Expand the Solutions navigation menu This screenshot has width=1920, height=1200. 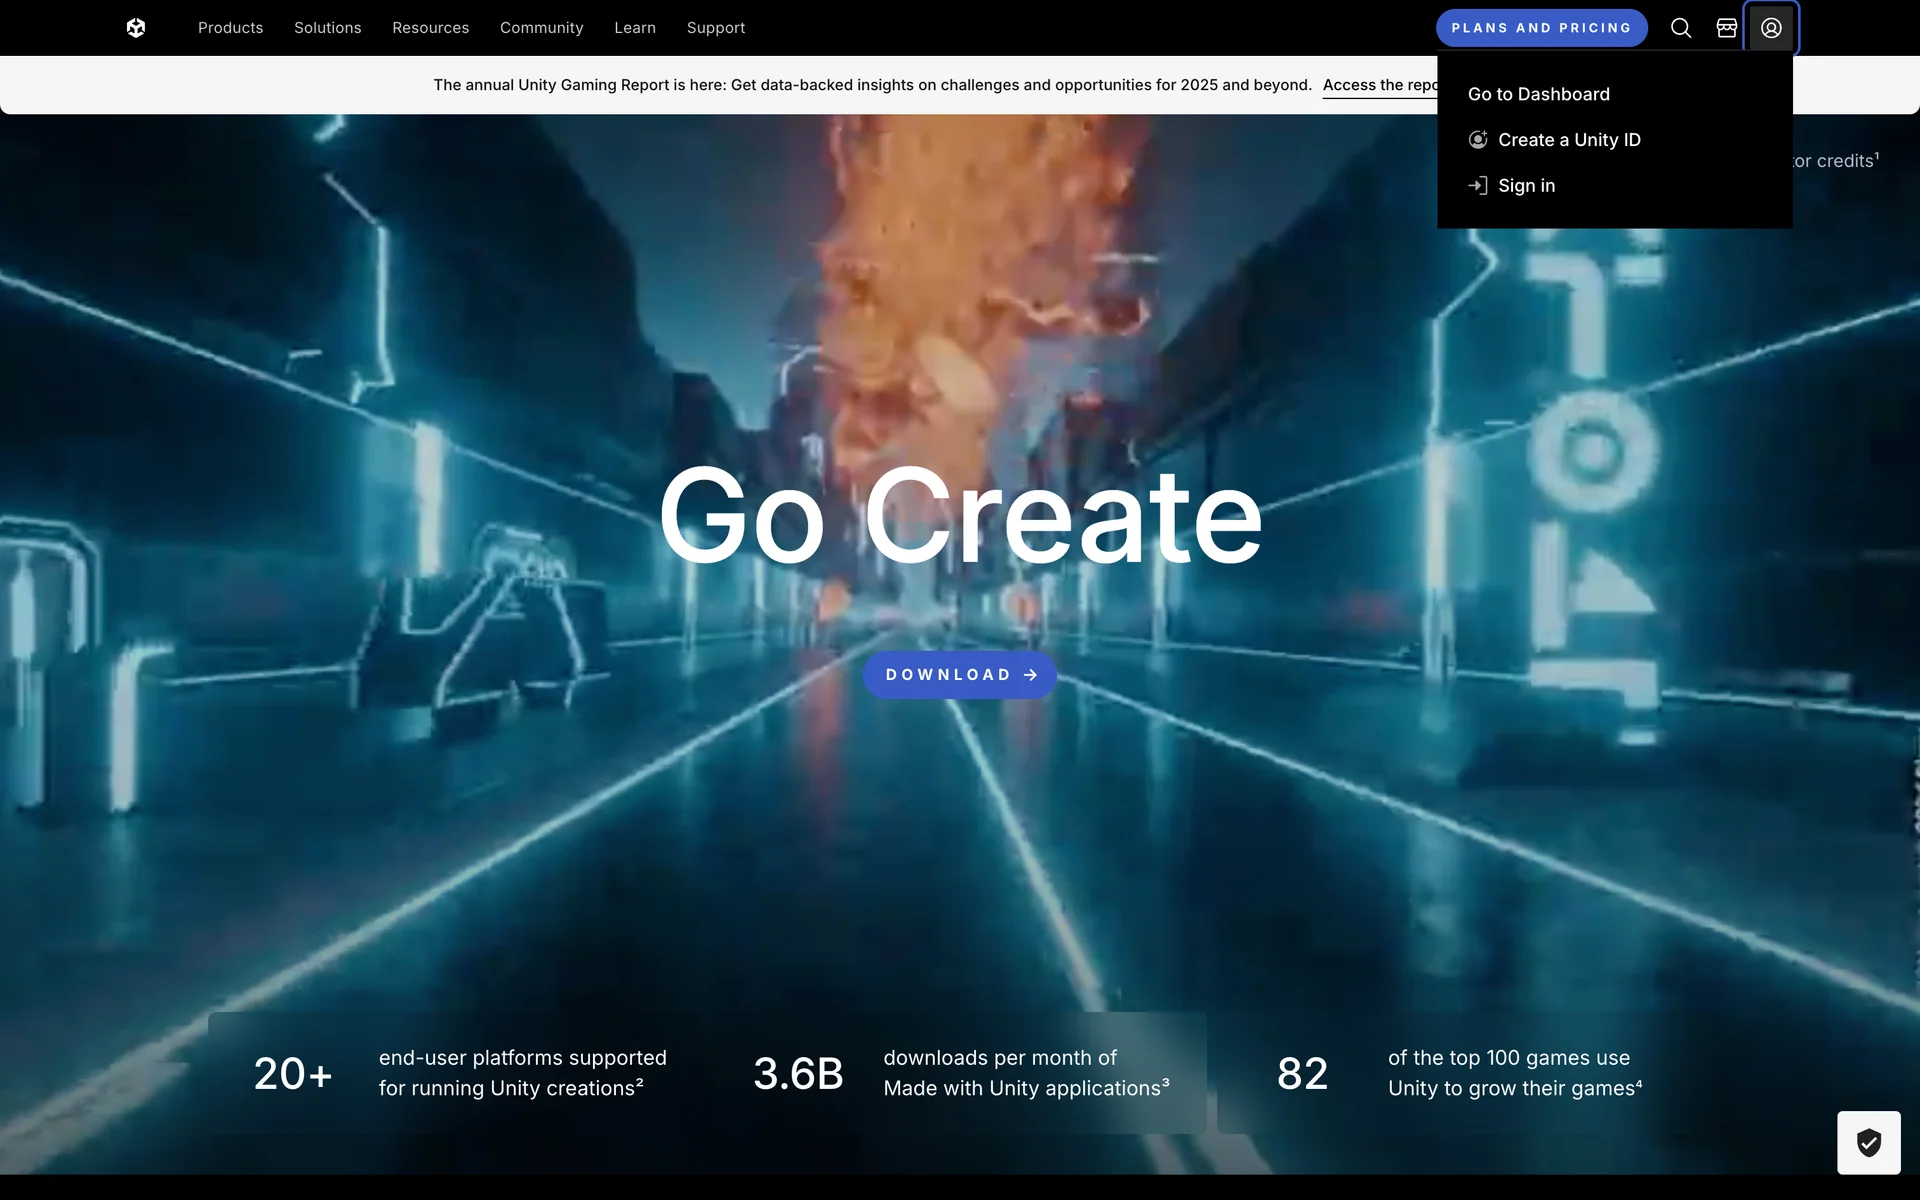coord(327,28)
